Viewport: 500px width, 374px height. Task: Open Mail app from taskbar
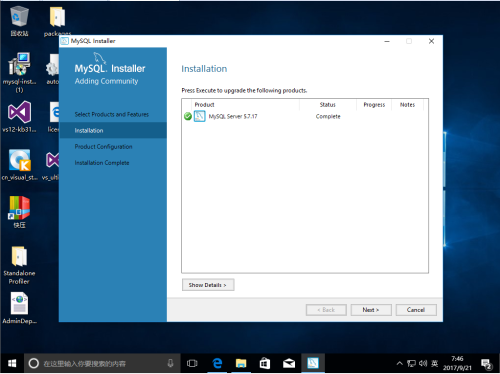pos(289,363)
